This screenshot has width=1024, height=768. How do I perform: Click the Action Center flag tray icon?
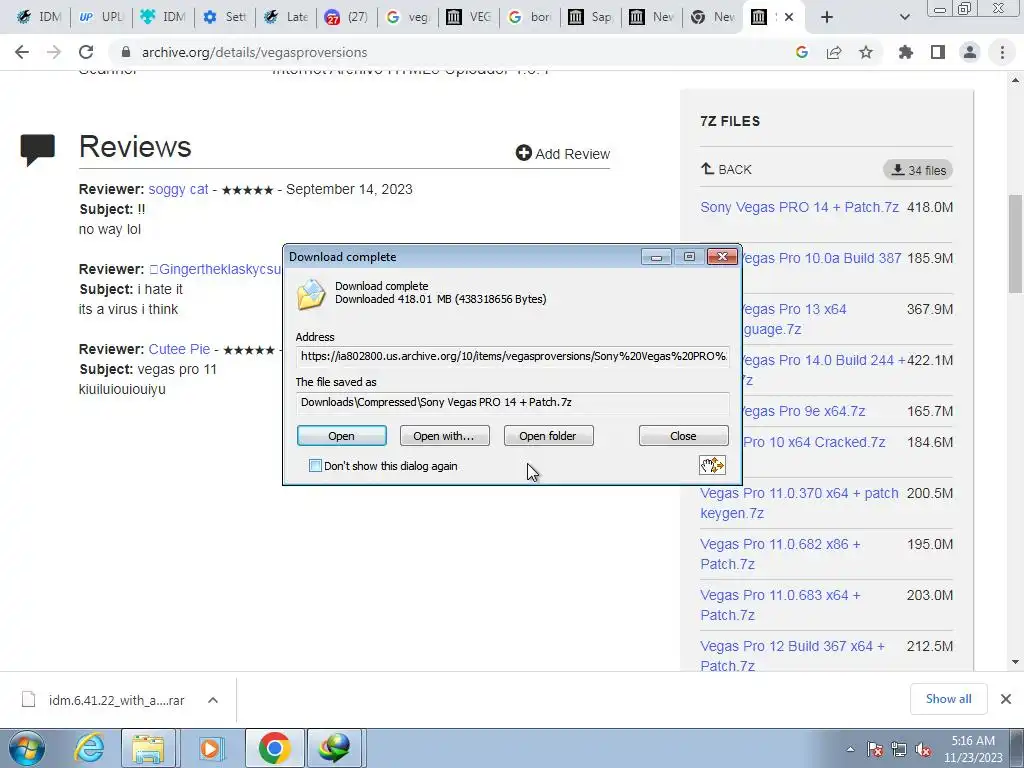coord(875,749)
